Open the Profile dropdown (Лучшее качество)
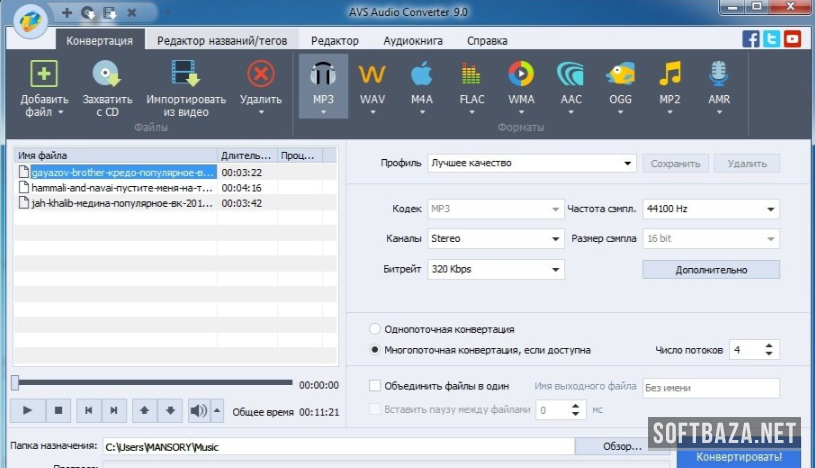The width and height of the screenshot is (815, 468). tap(532, 163)
